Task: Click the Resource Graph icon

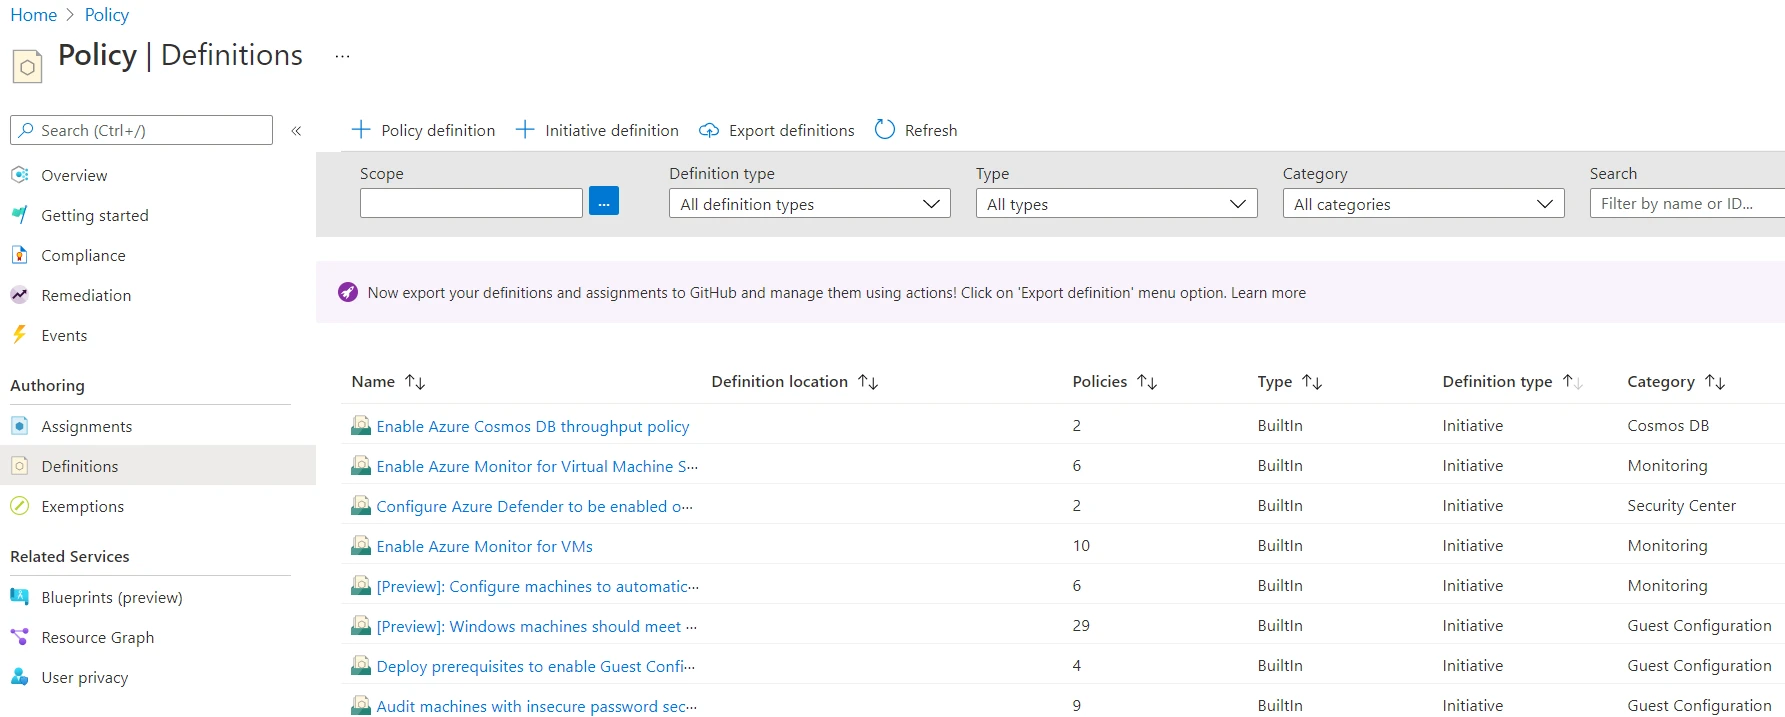Action: click(19, 637)
